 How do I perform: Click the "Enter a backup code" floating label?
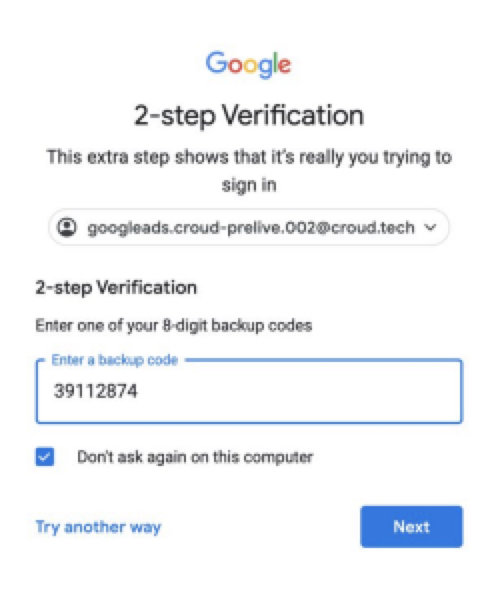pos(114,359)
